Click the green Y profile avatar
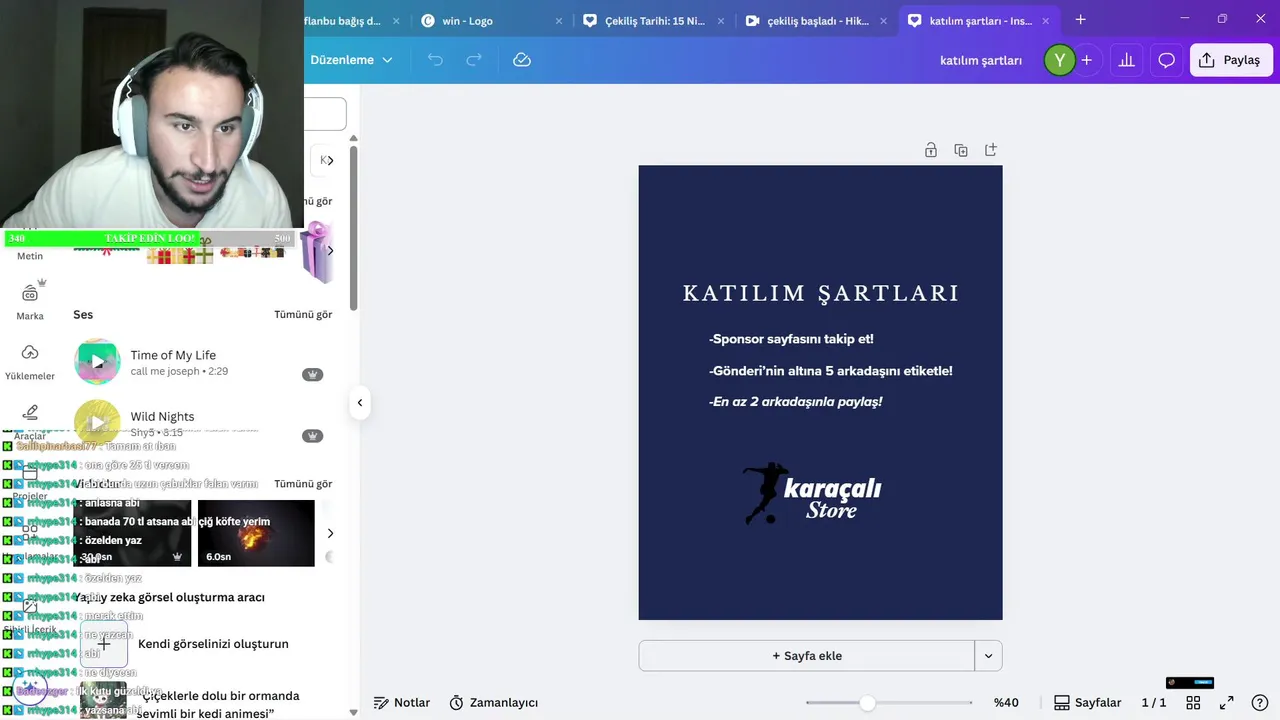This screenshot has height=720, width=1280. [1059, 60]
